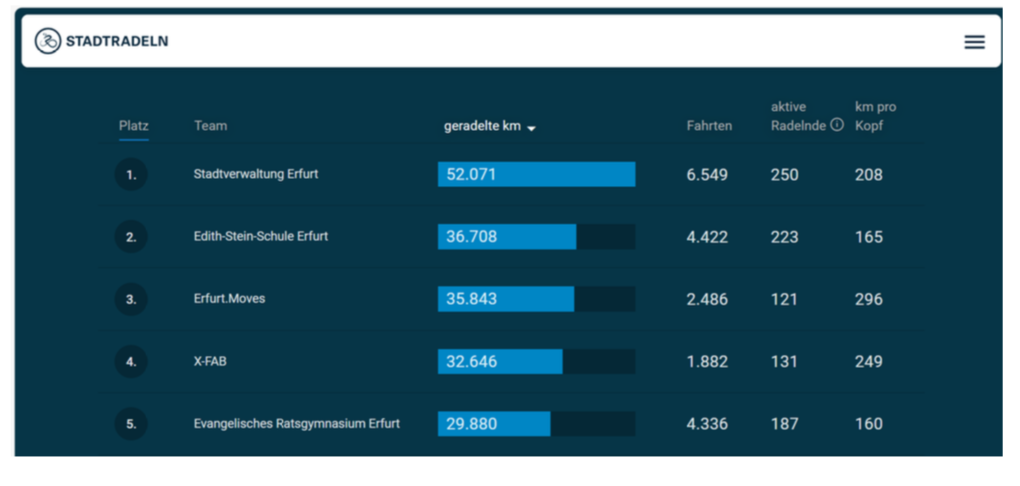Image resolution: width=1020 pixels, height=486 pixels.
Task: Sort by the Fahrten column header
Action: (x=709, y=126)
